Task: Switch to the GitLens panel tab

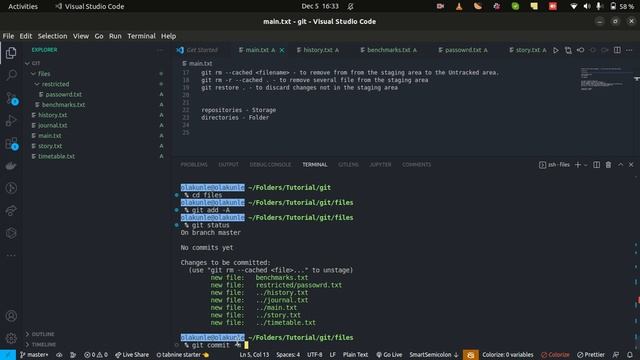Action: point(348,164)
